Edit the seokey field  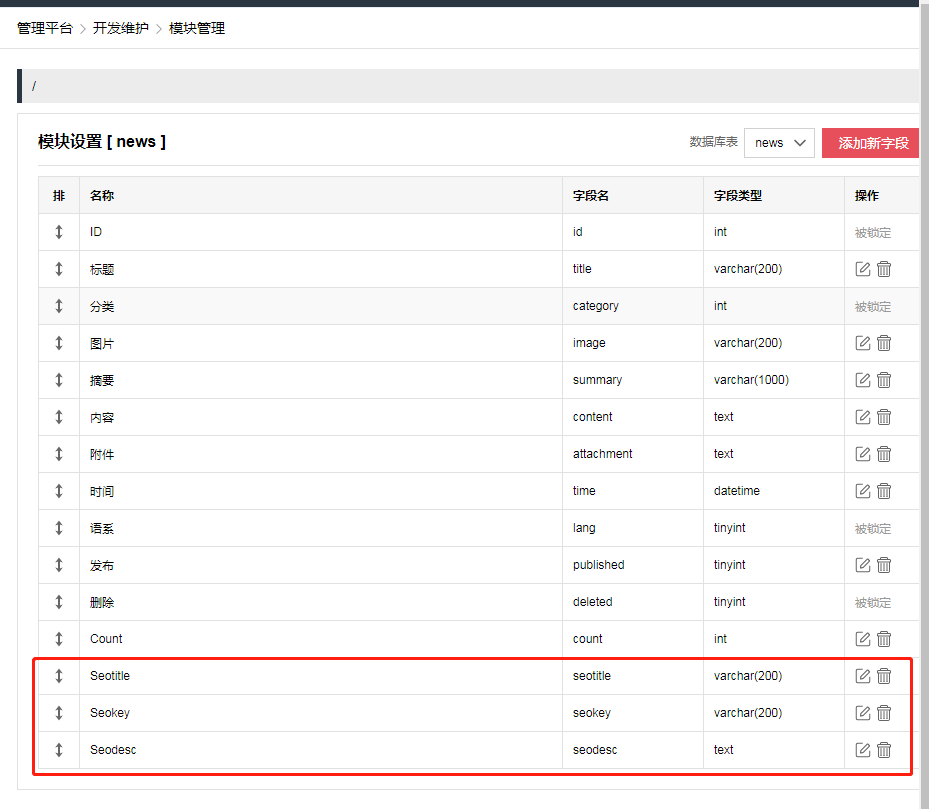(x=863, y=713)
